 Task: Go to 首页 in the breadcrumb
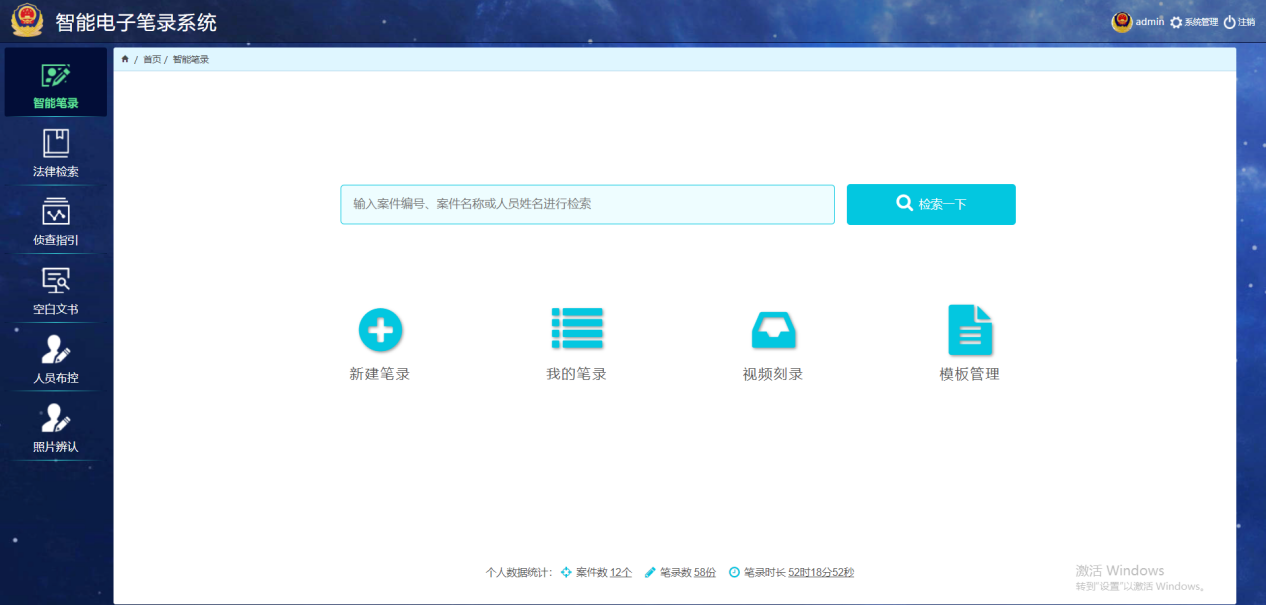[152, 60]
